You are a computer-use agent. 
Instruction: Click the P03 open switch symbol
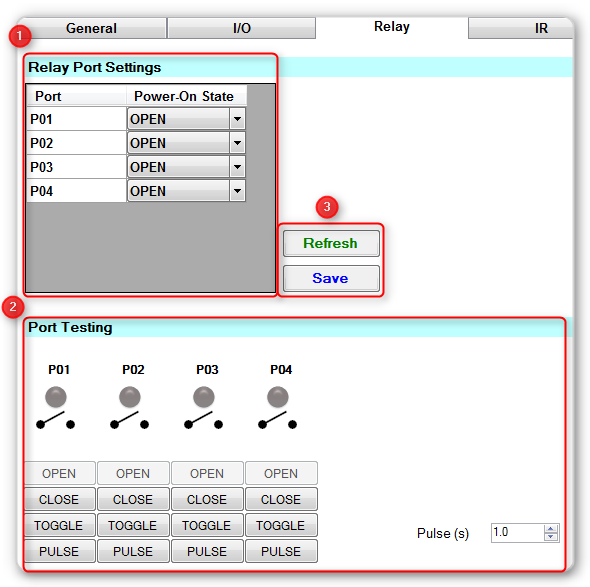click(x=204, y=421)
